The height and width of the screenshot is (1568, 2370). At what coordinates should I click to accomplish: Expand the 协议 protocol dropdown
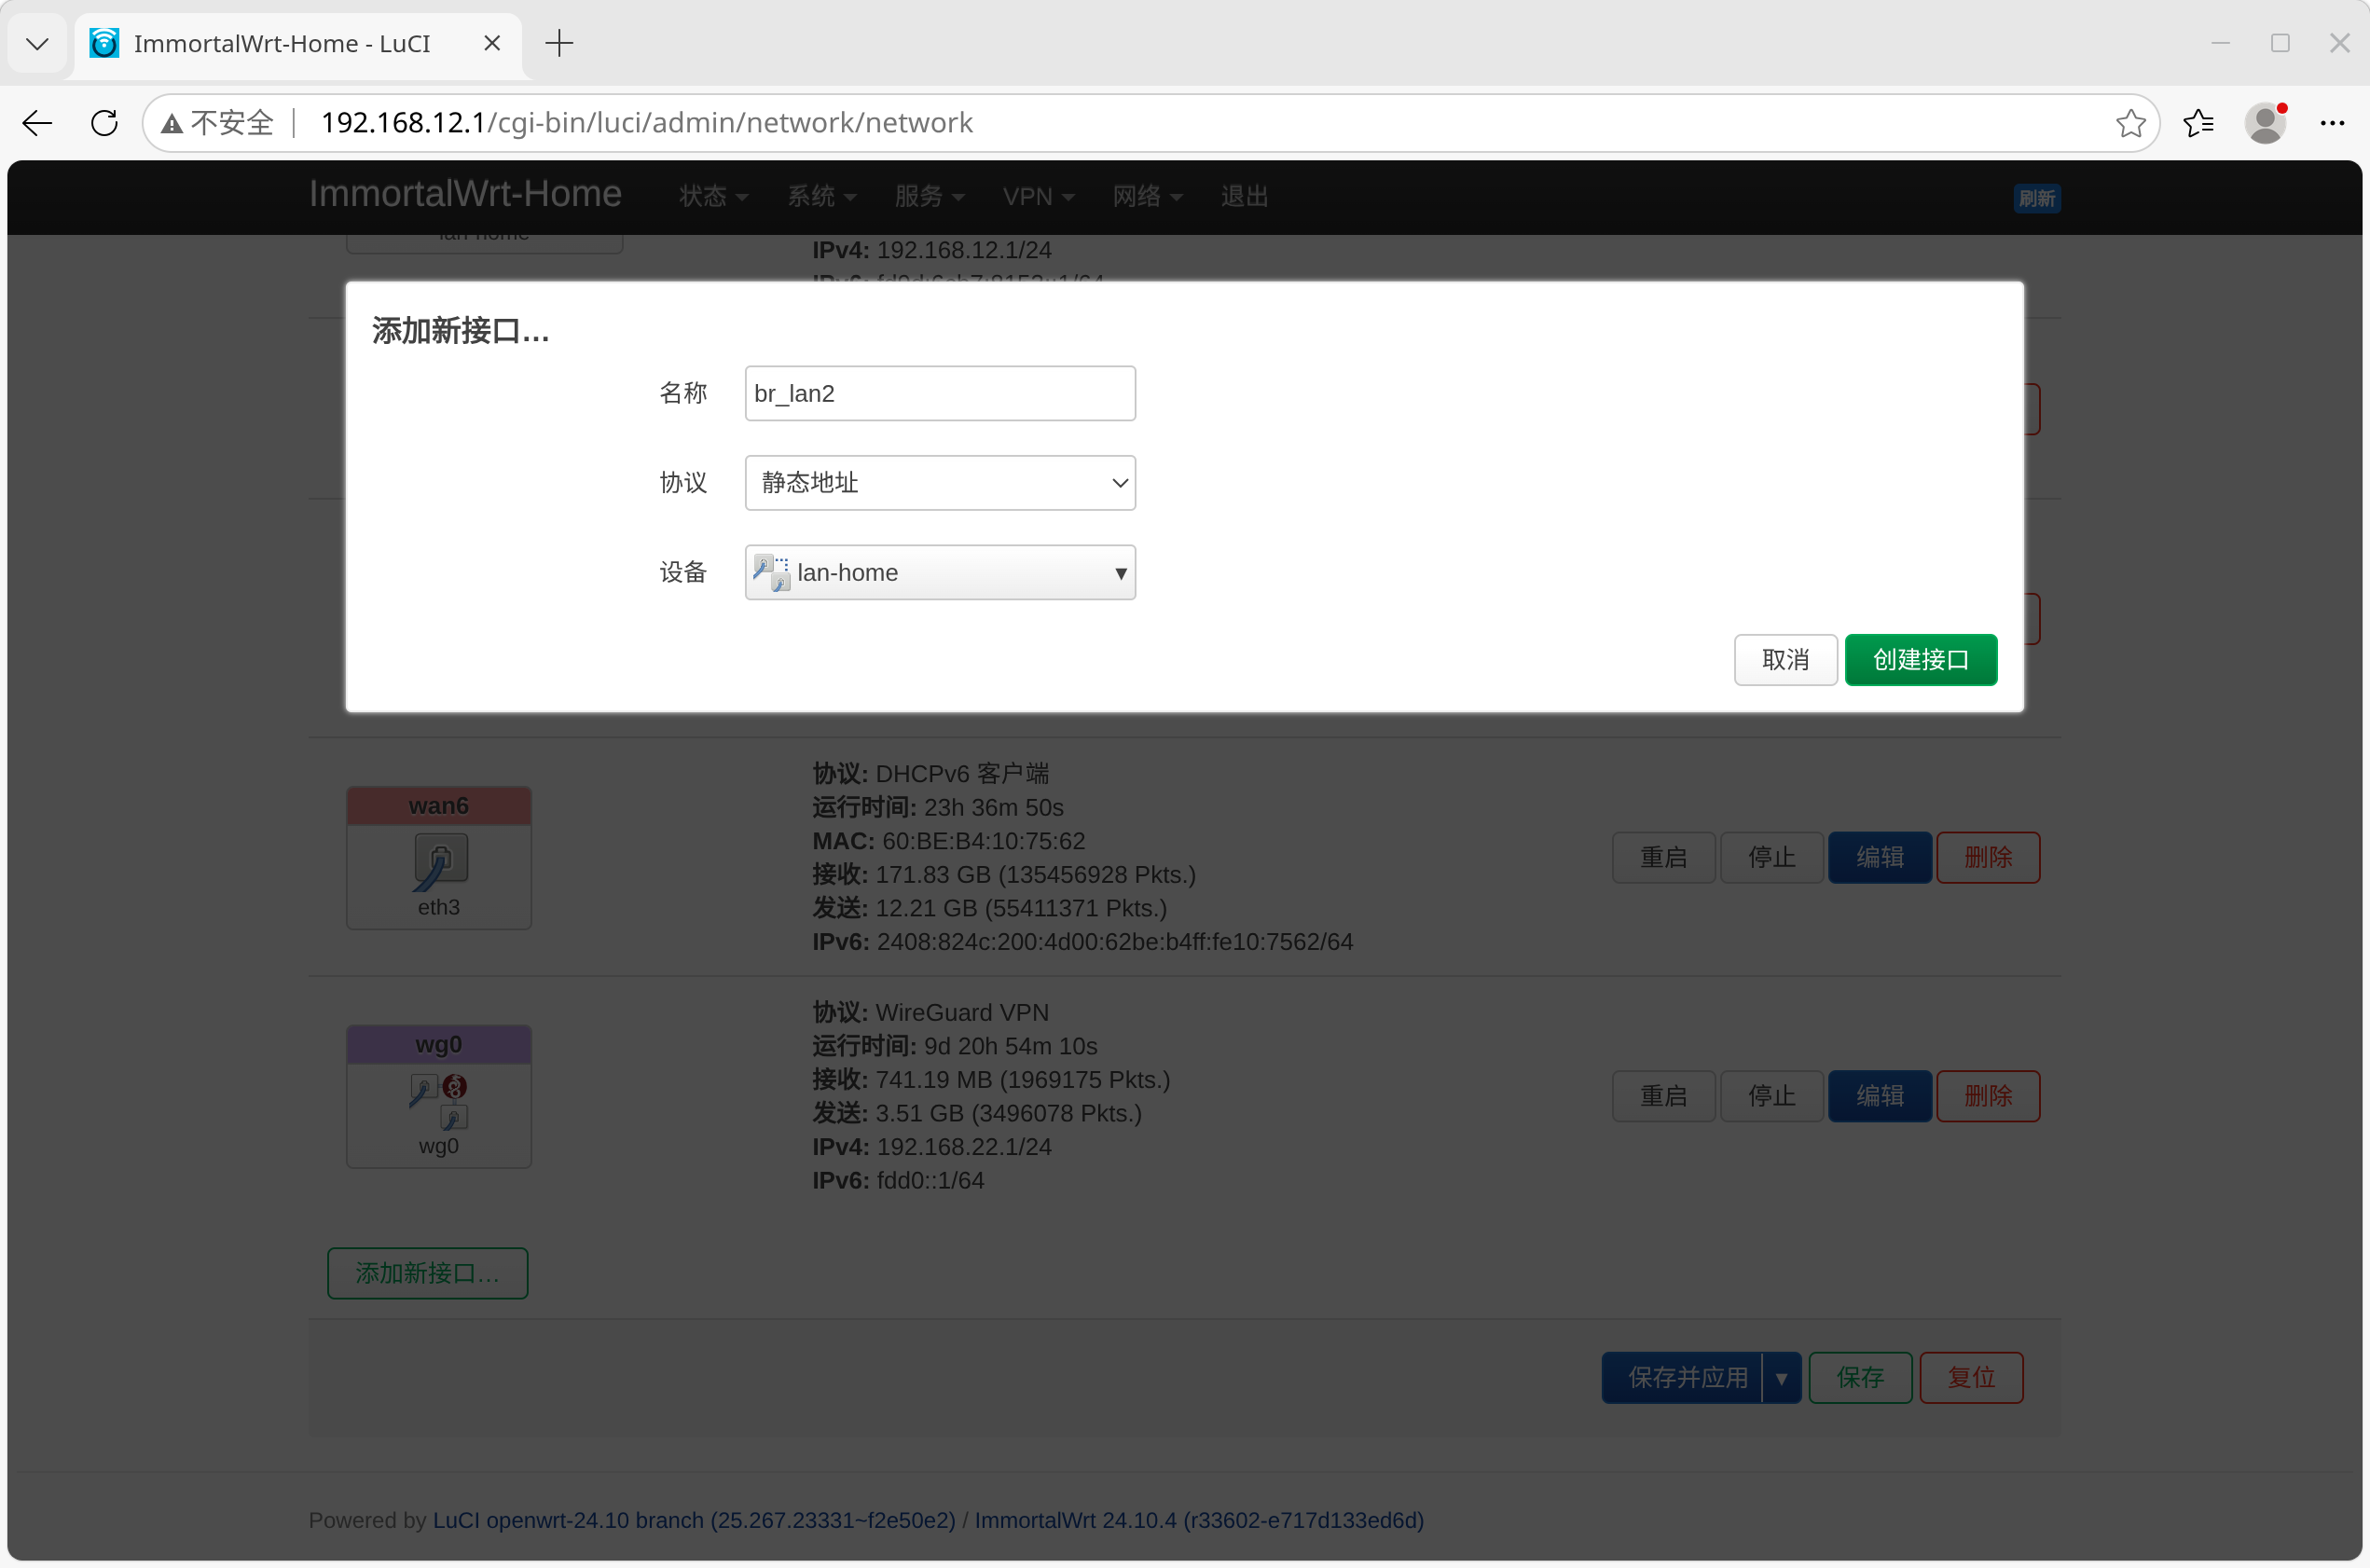pyautogui.click(x=939, y=483)
